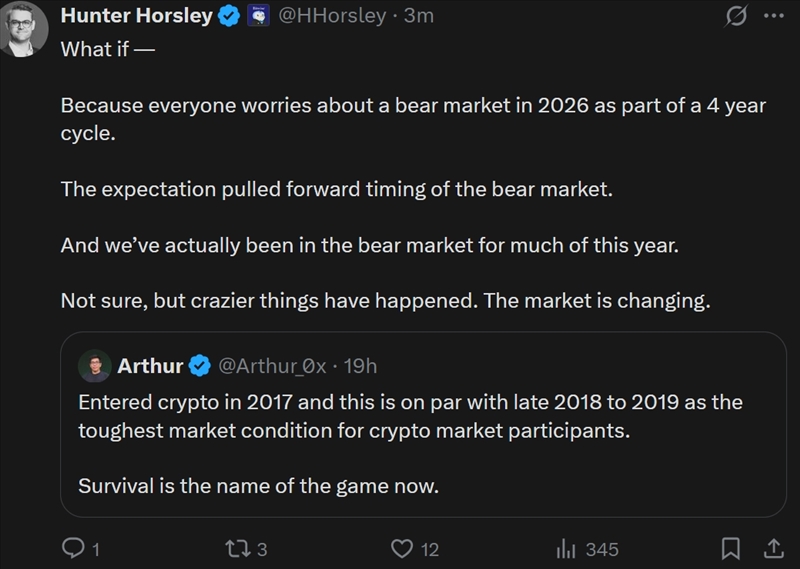Click the reply speech bubble icon

(x=73, y=548)
